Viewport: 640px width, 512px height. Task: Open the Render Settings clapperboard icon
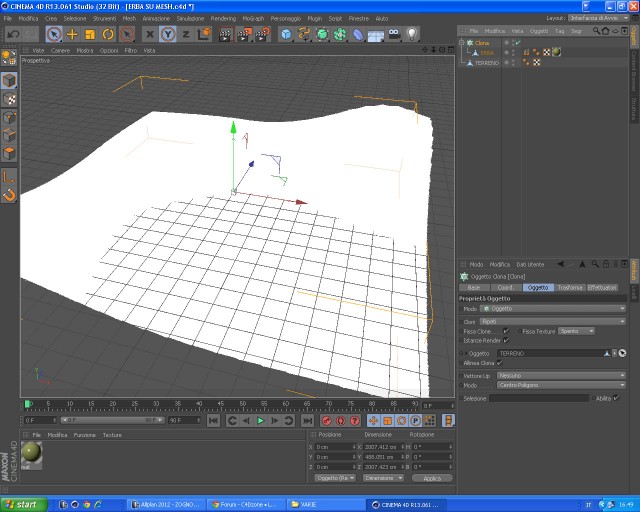262,34
